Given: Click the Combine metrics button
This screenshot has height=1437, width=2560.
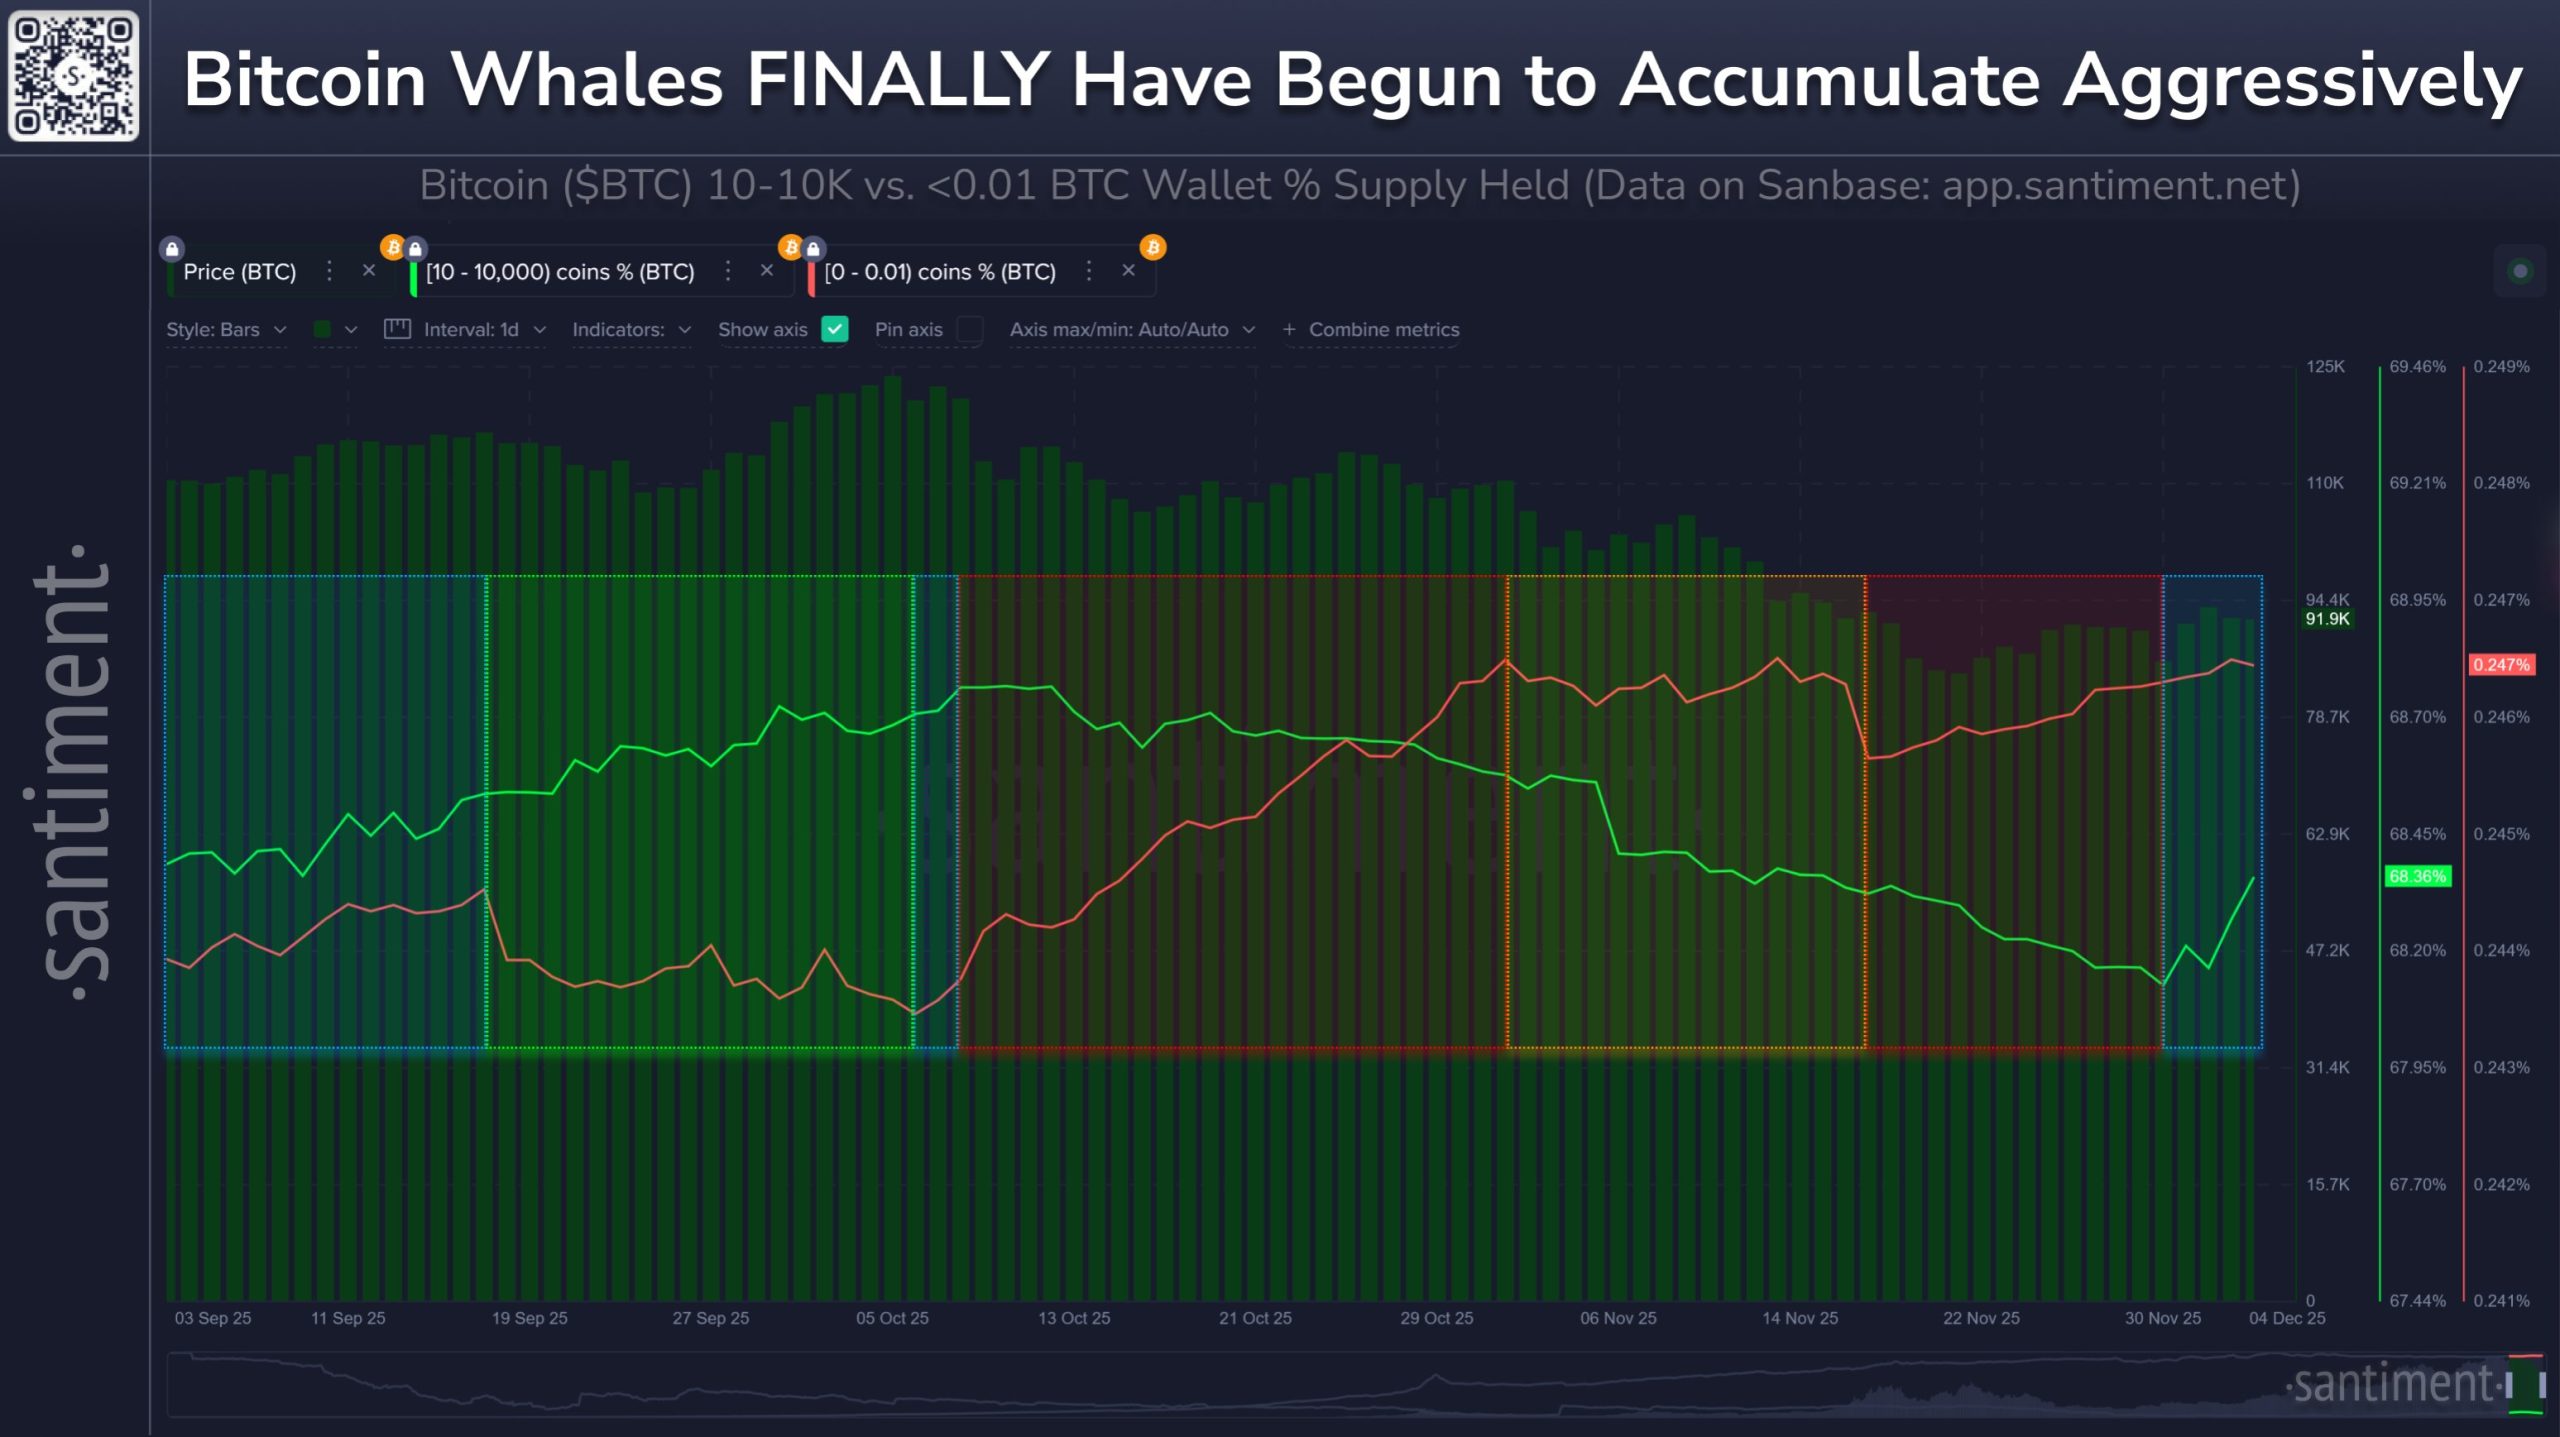Looking at the screenshot, I should (1370, 329).
